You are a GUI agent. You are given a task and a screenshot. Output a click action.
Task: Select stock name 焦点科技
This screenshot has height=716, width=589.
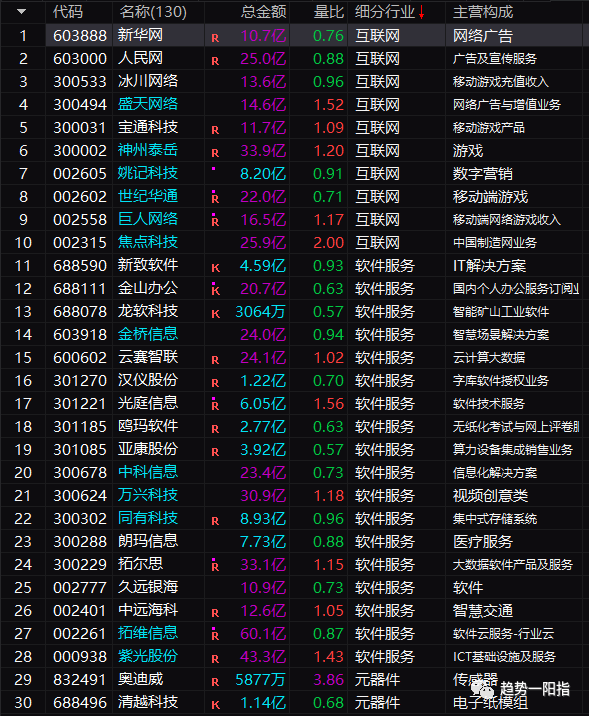148,242
